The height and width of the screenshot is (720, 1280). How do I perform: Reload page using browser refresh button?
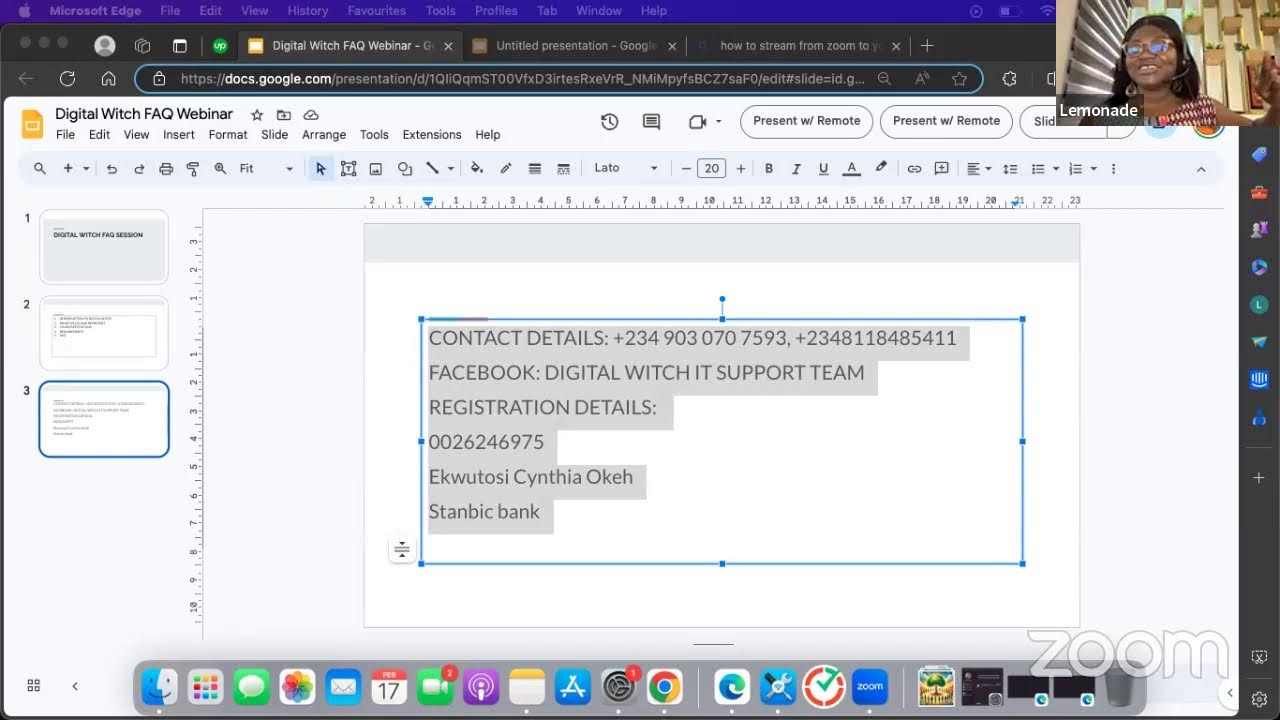click(67, 79)
